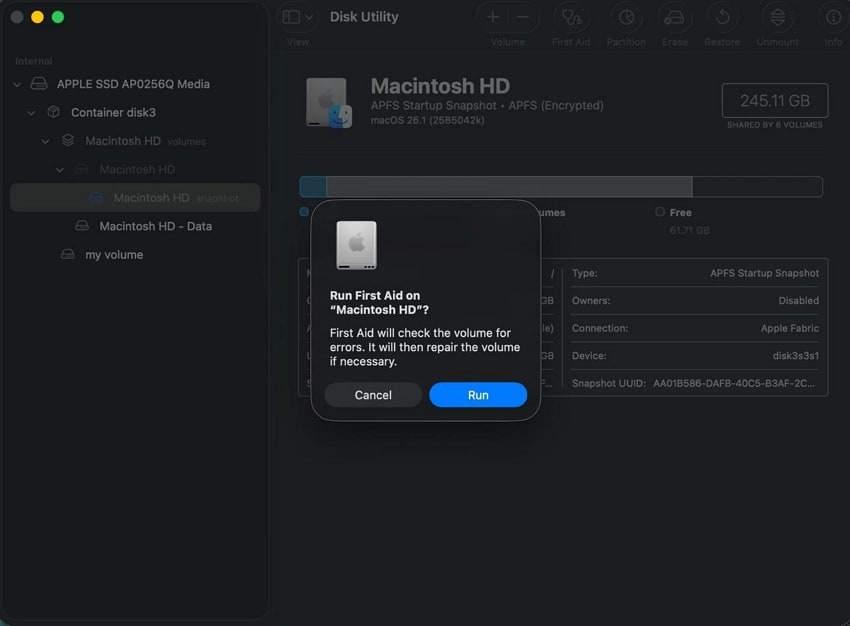Click the Erase toolbar icon
Screen dimensions: 850x626
674,18
